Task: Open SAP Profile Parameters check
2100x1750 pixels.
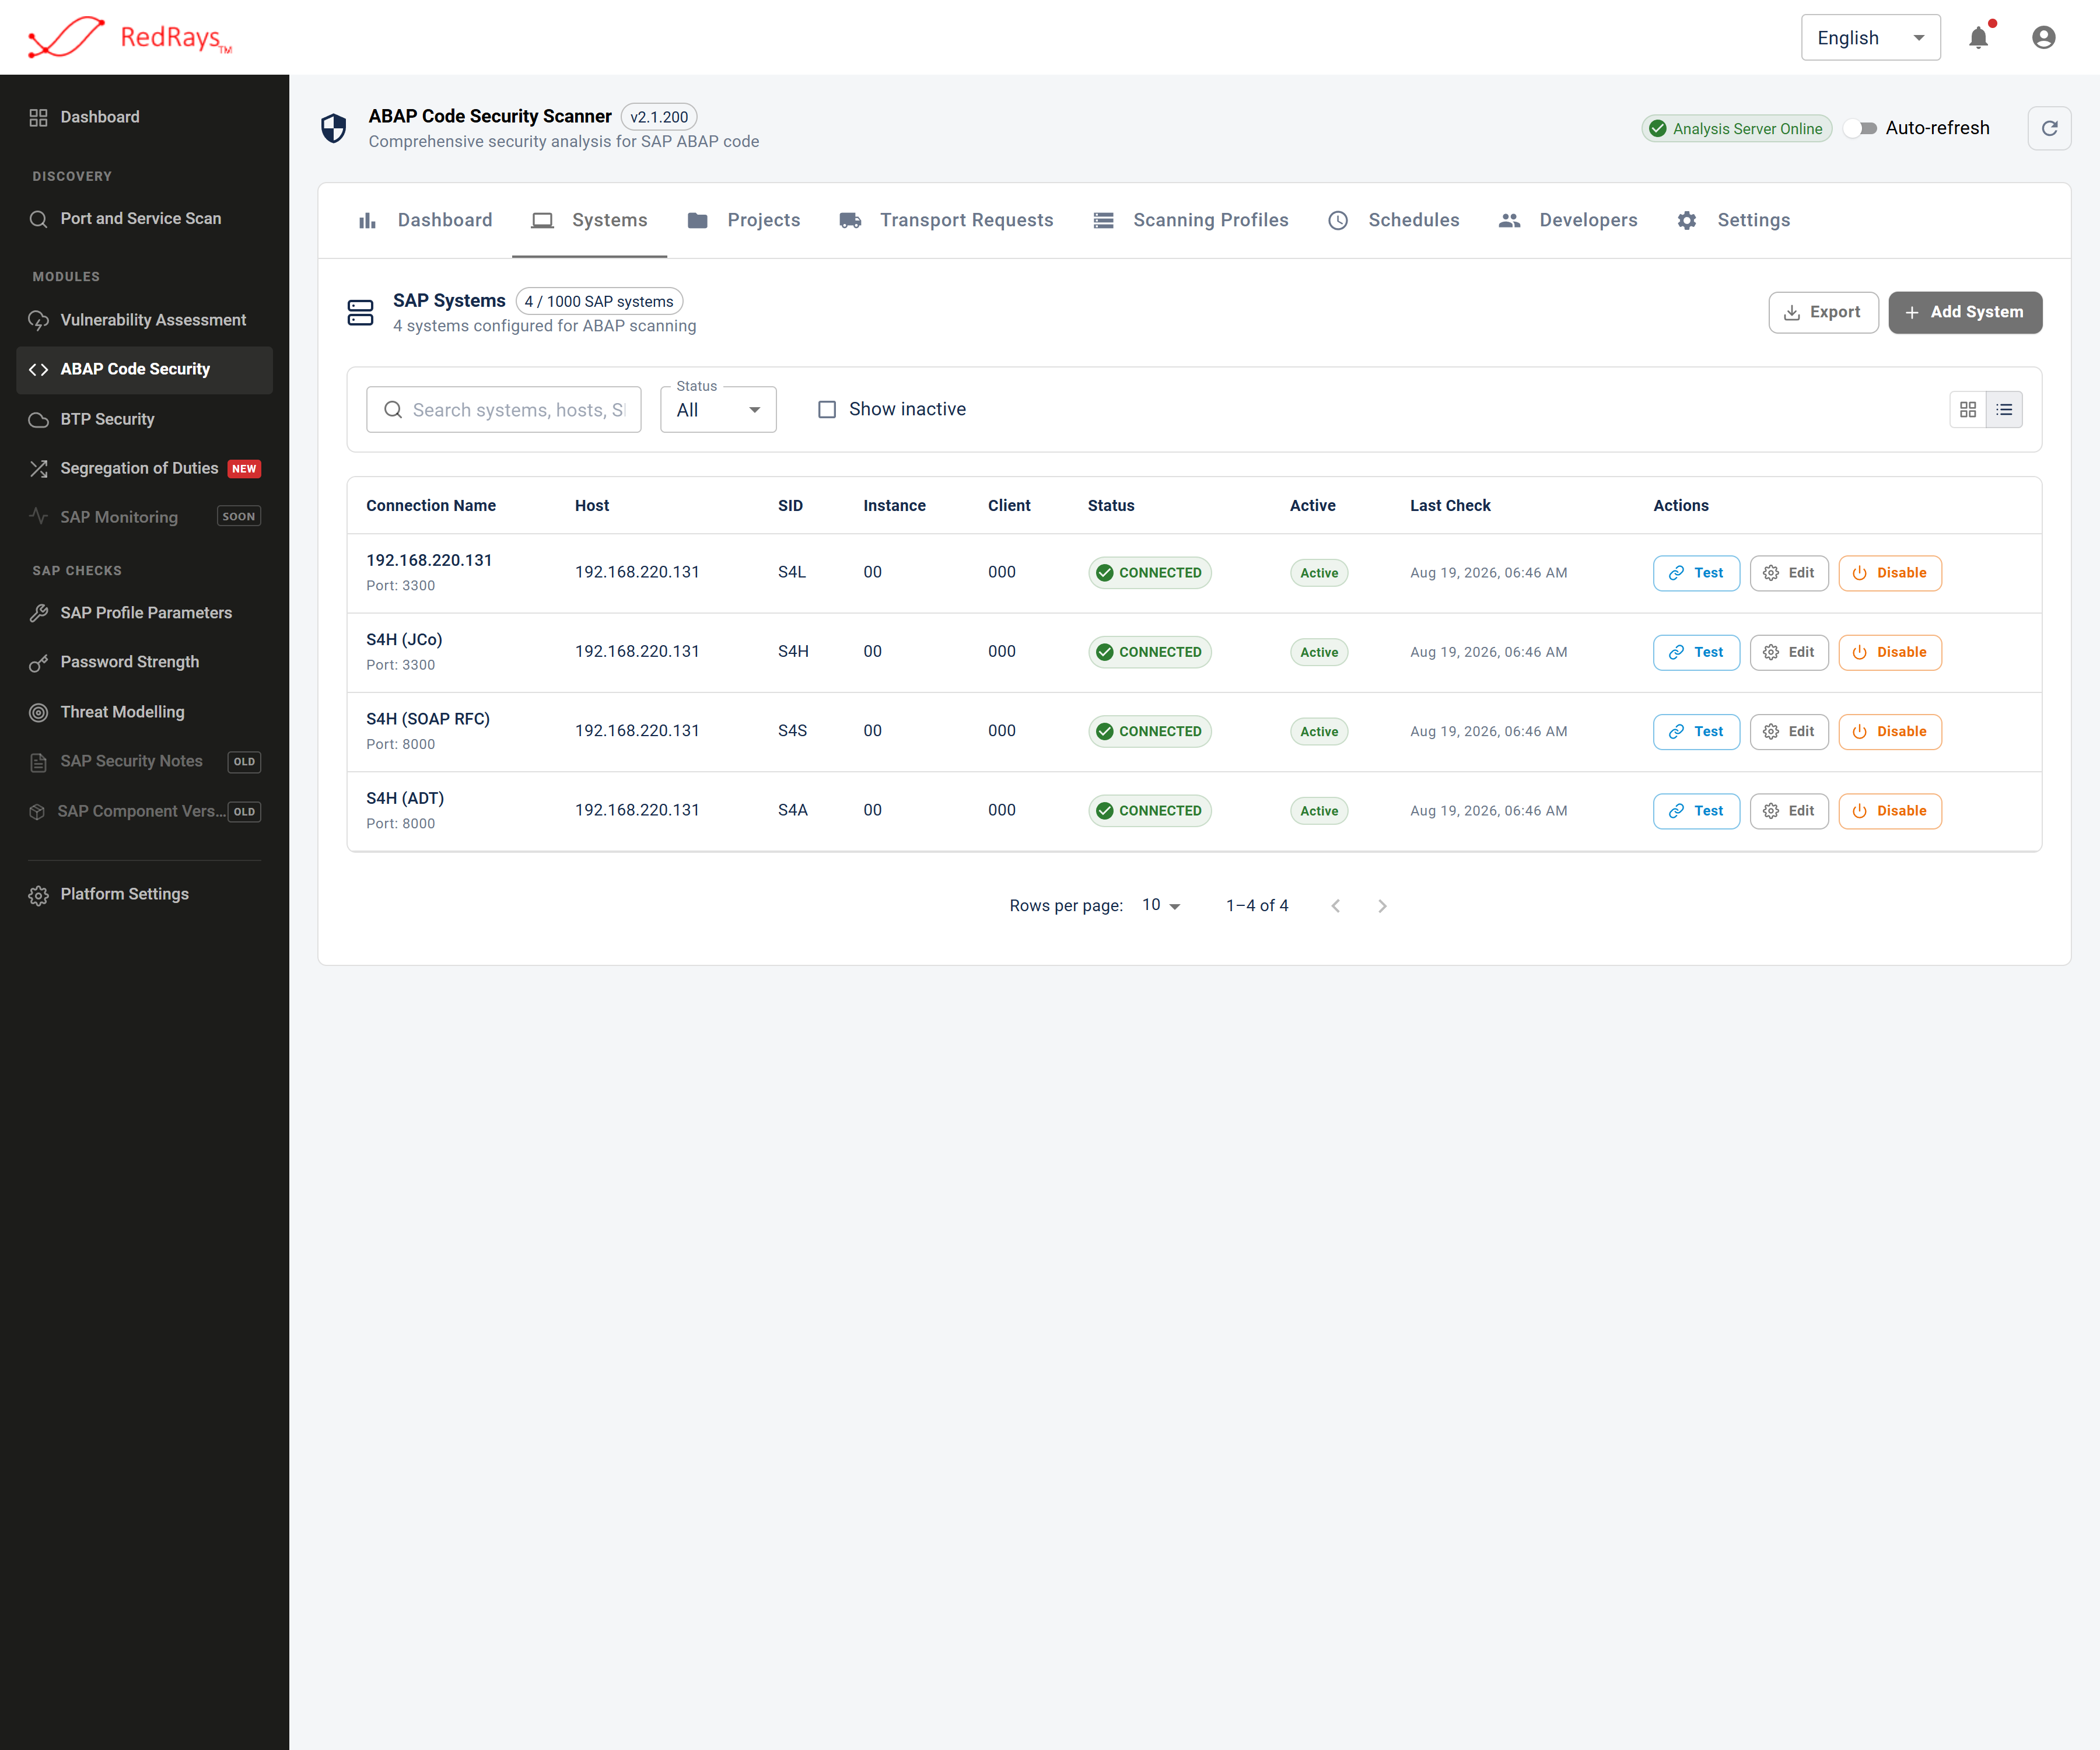Action: (144, 613)
